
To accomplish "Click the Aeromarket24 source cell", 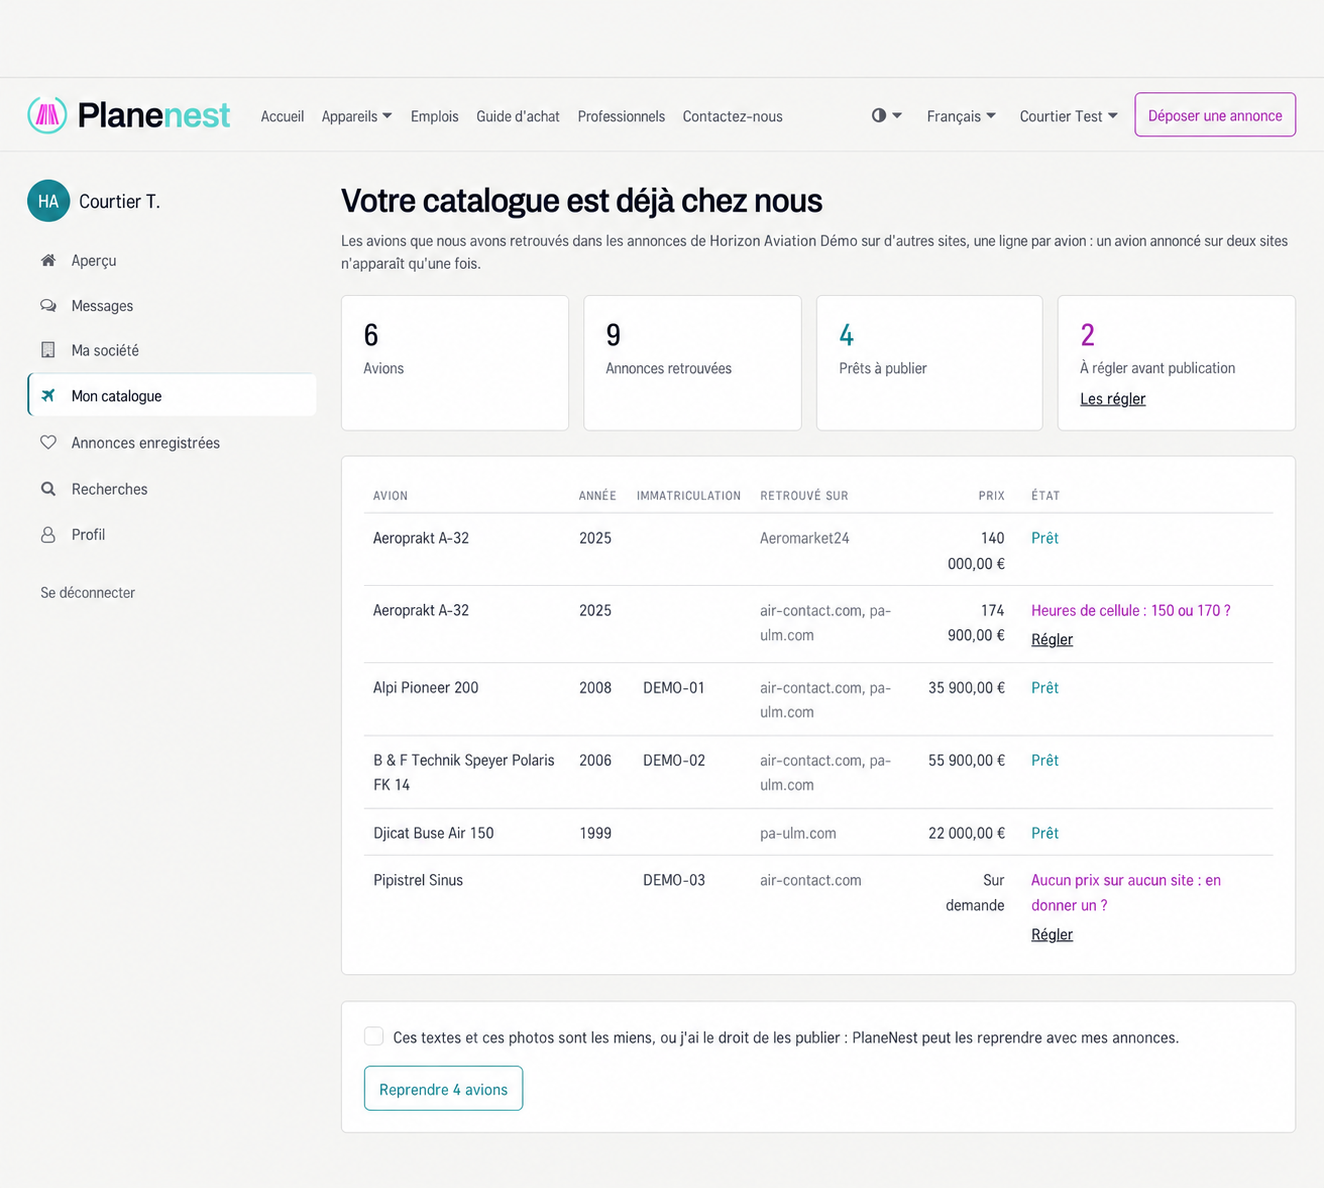I will point(804,538).
